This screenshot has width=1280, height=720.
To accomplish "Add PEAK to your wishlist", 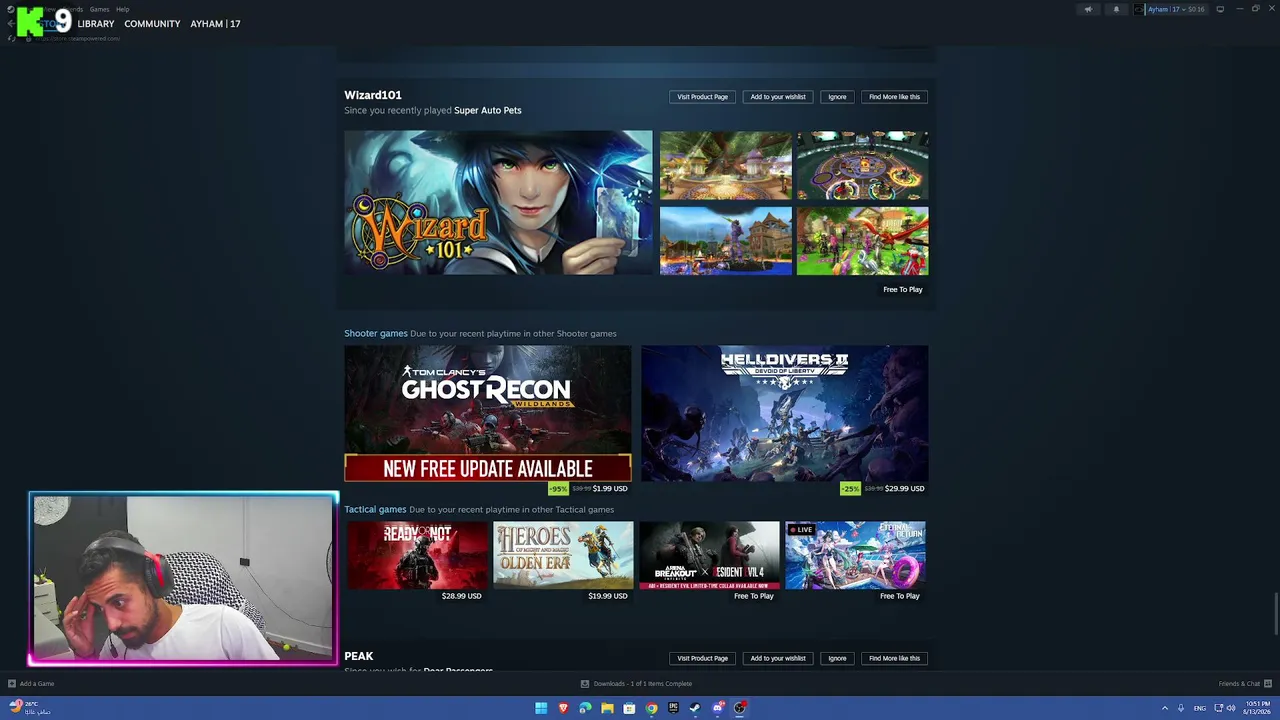I will pos(778,658).
